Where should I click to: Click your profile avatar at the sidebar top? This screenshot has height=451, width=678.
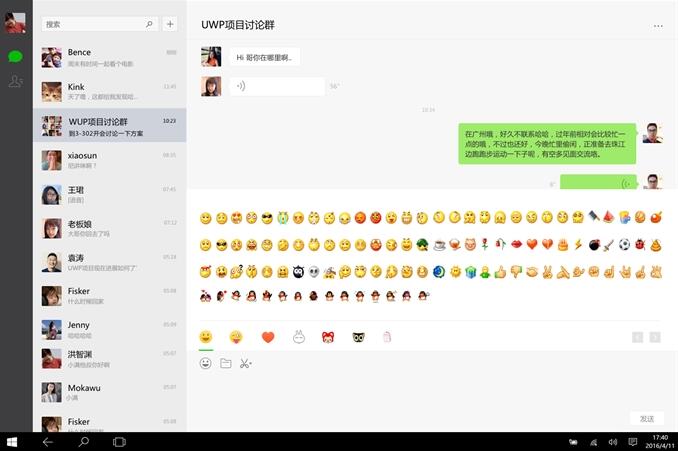point(15,22)
